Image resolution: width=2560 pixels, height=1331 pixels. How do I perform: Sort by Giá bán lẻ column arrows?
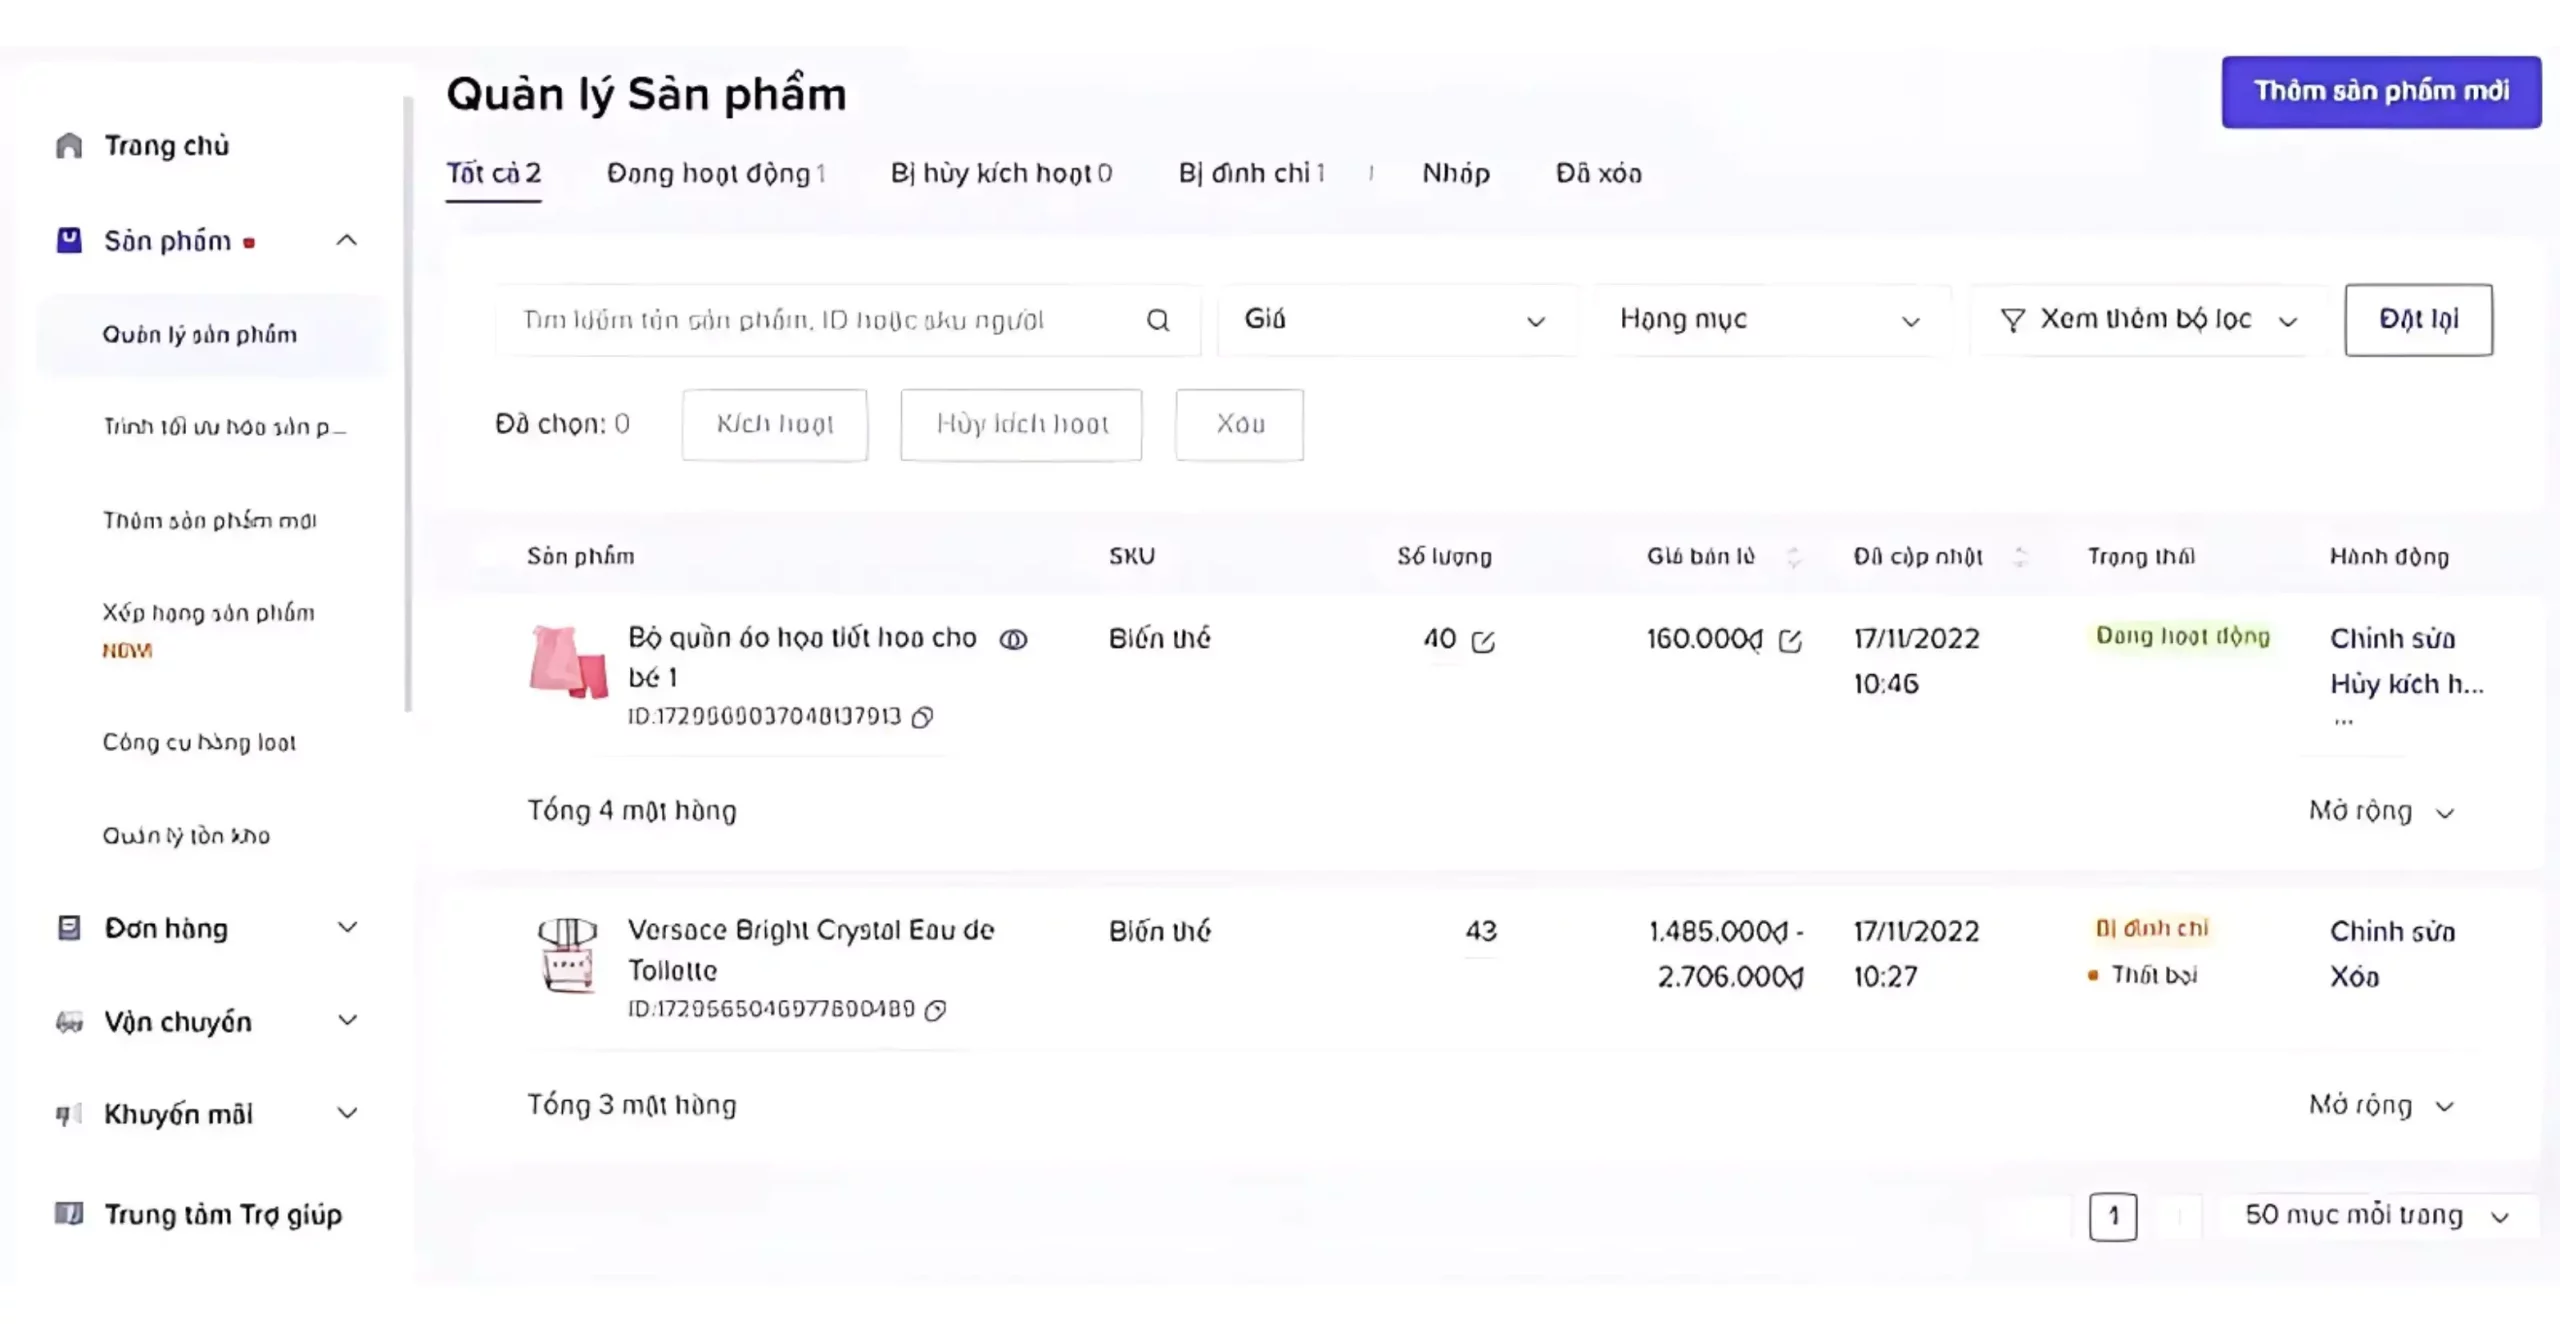1794,557
